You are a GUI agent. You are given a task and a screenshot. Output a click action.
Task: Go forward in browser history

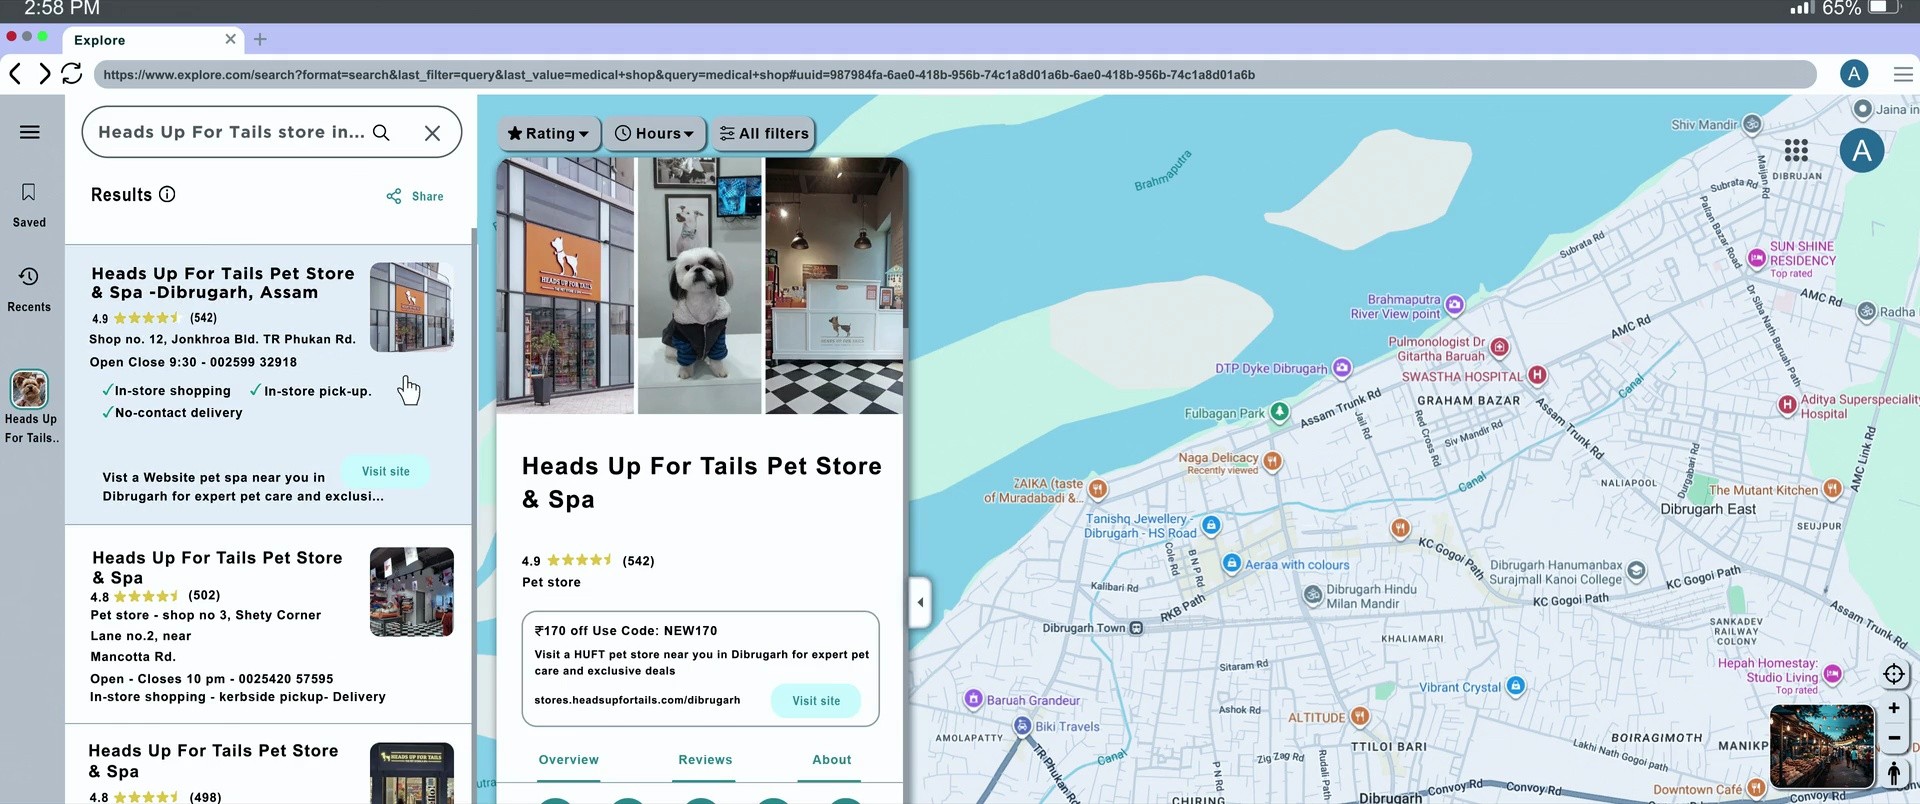pyautogui.click(x=44, y=73)
